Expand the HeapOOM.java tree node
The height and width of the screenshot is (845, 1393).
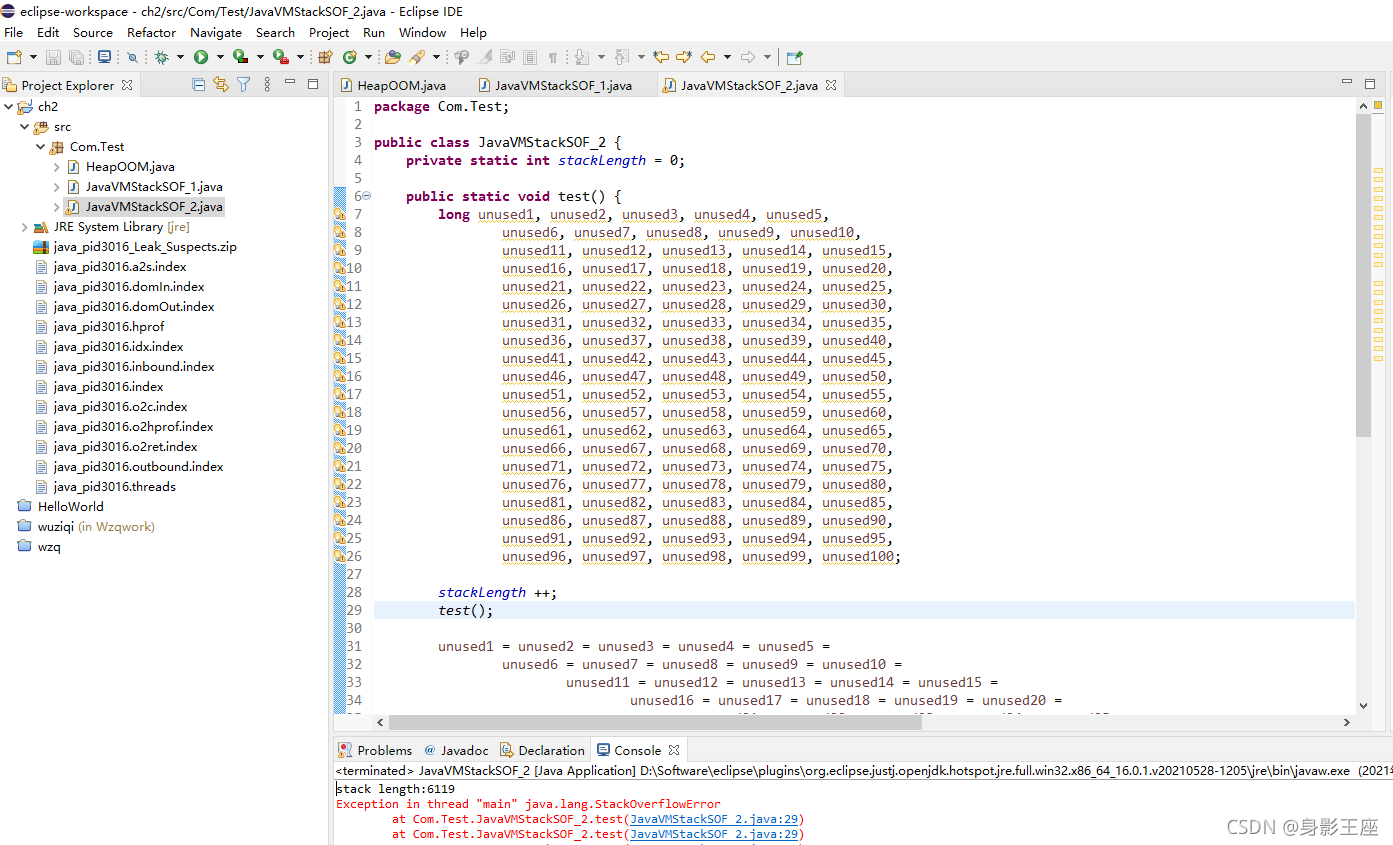[57, 166]
